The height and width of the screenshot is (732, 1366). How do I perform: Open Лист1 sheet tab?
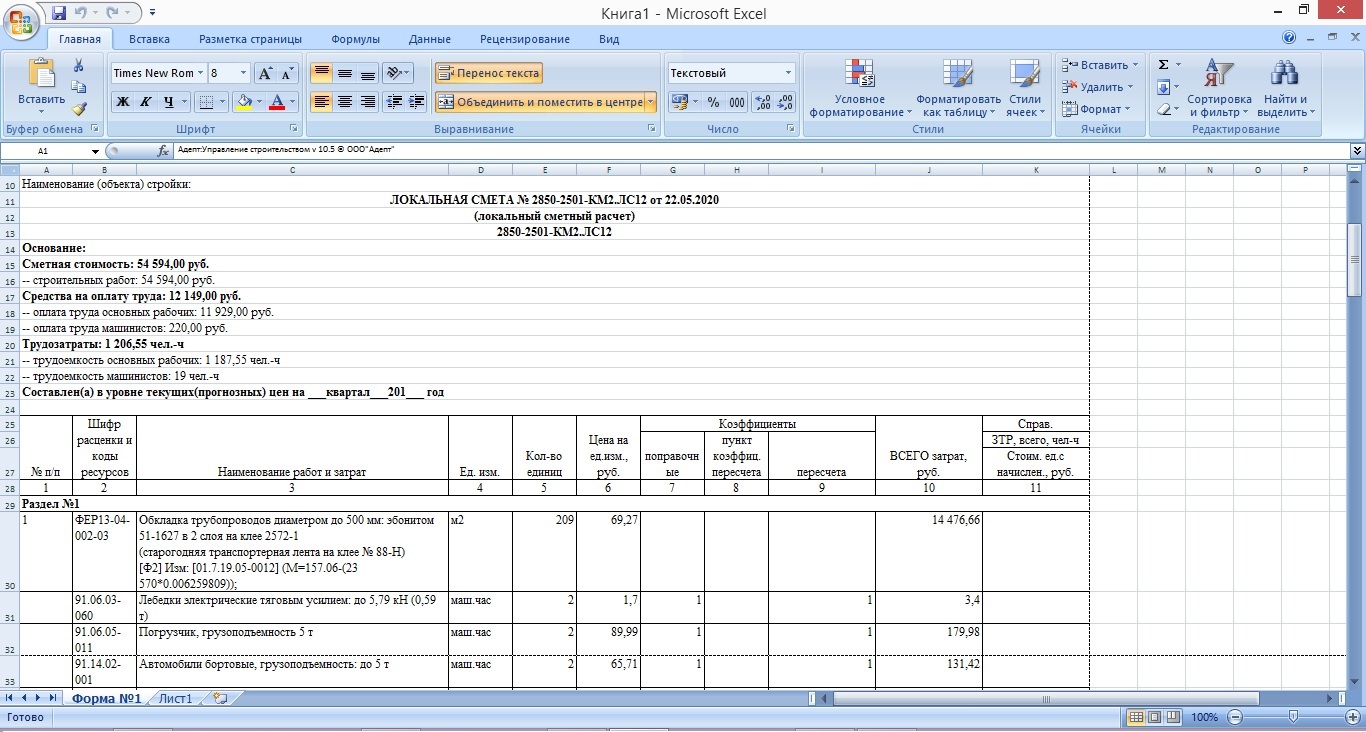click(x=176, y=698)
